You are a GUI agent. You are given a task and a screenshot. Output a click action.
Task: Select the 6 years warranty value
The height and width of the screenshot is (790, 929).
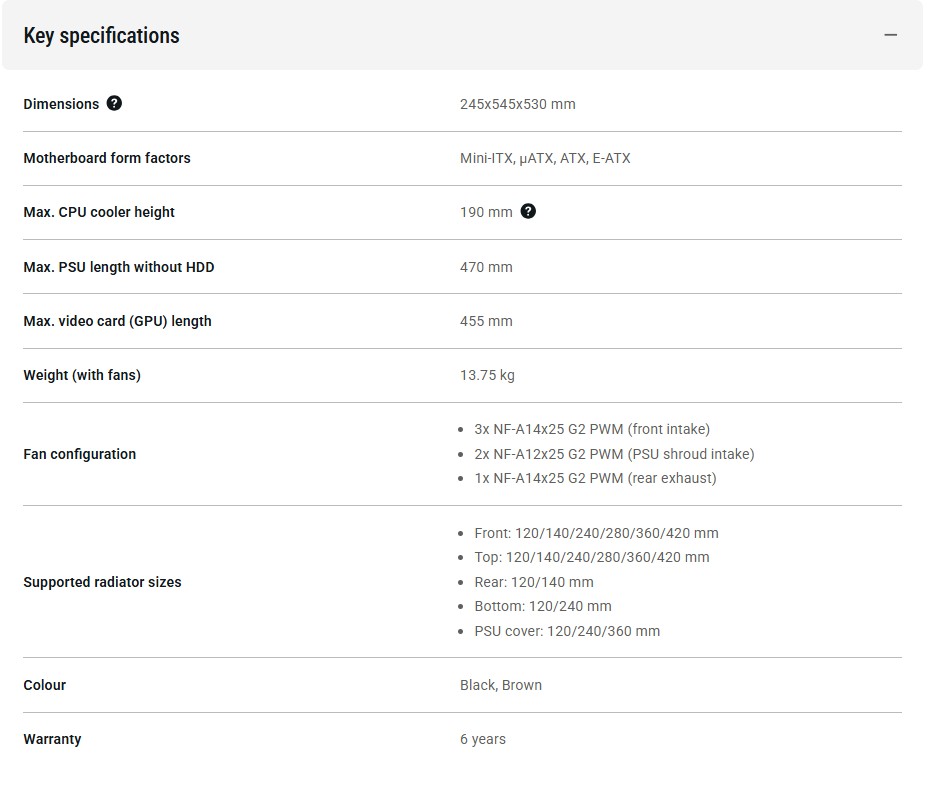[483, 739]
